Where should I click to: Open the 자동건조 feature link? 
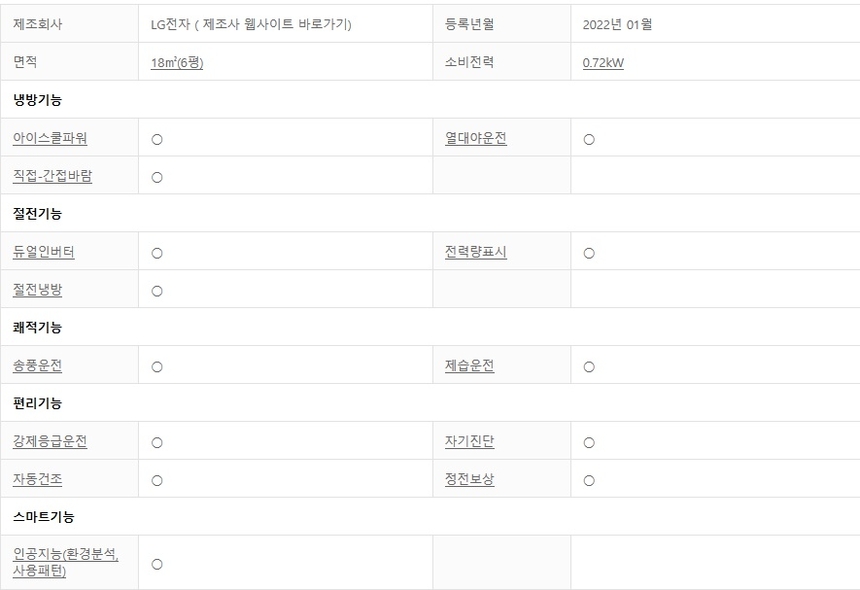(x=38, y=480)
